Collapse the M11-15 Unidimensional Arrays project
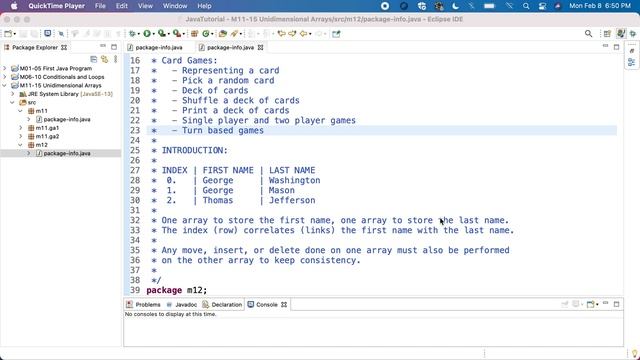This screenshot has height=360, width=640. coord(5,85)
